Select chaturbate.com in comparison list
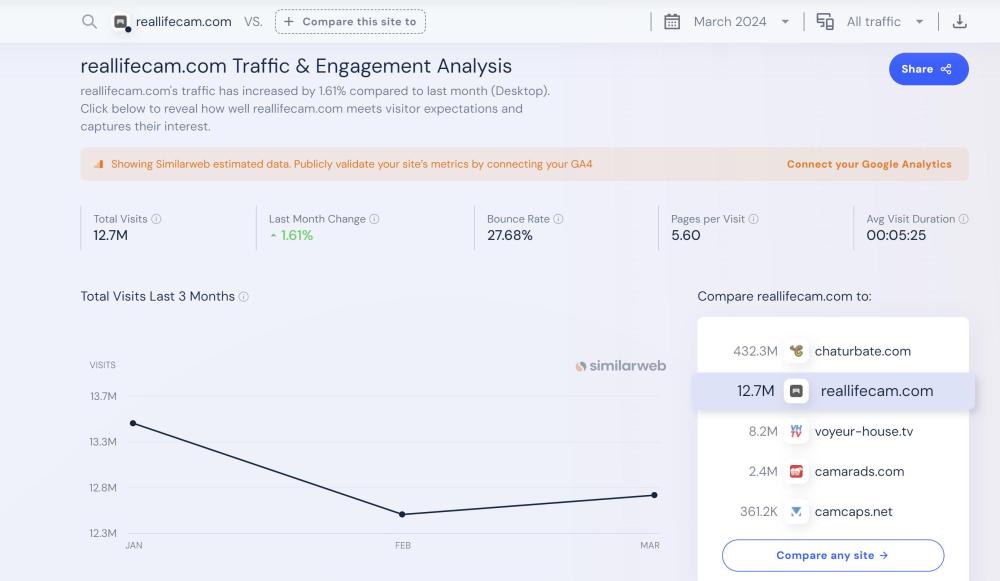The width and height of the screenshot is (1000, 581). click(861, 351)
